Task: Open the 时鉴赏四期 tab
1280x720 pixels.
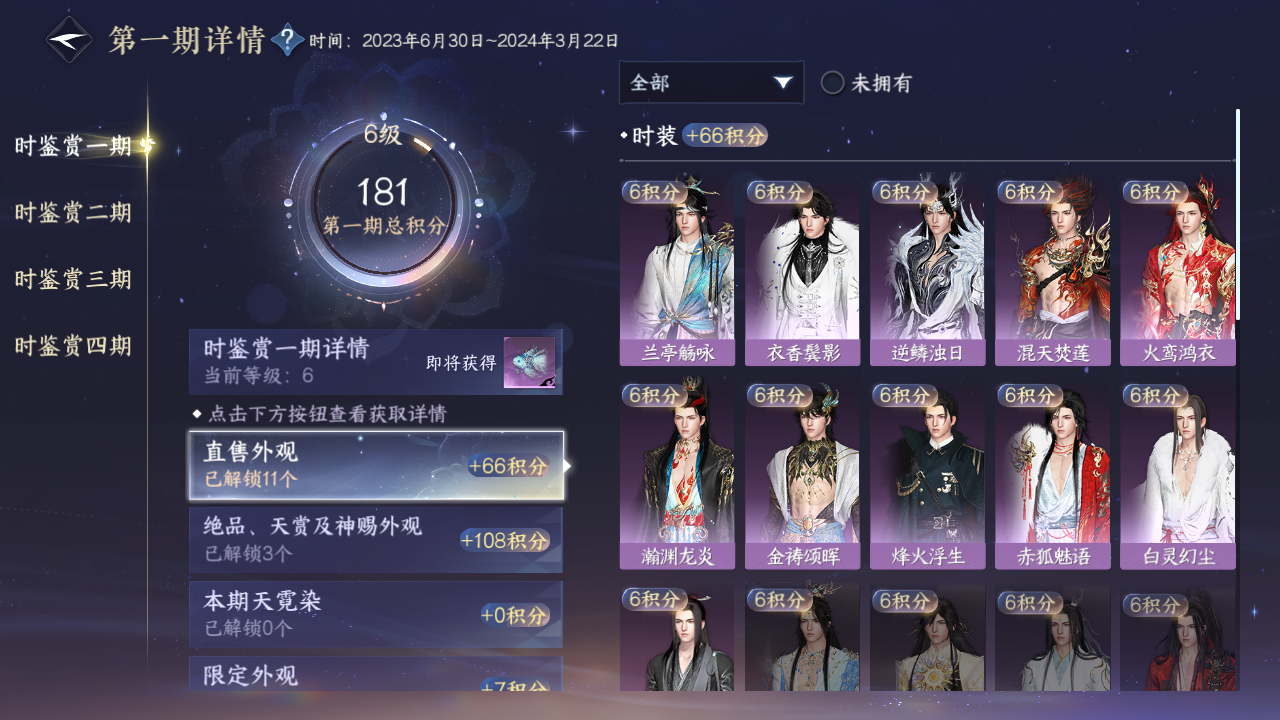Action: 73,346
